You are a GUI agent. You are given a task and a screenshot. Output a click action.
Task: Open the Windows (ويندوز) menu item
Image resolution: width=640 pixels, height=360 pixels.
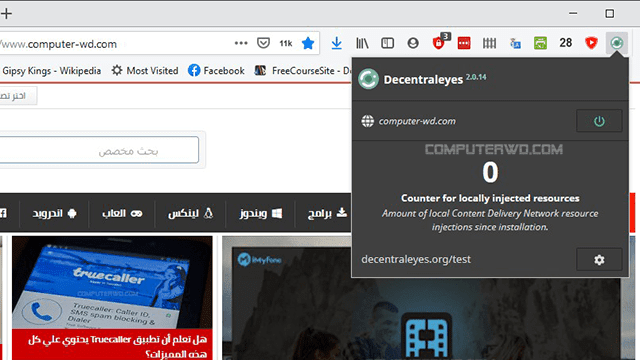[x=260, y=213]
